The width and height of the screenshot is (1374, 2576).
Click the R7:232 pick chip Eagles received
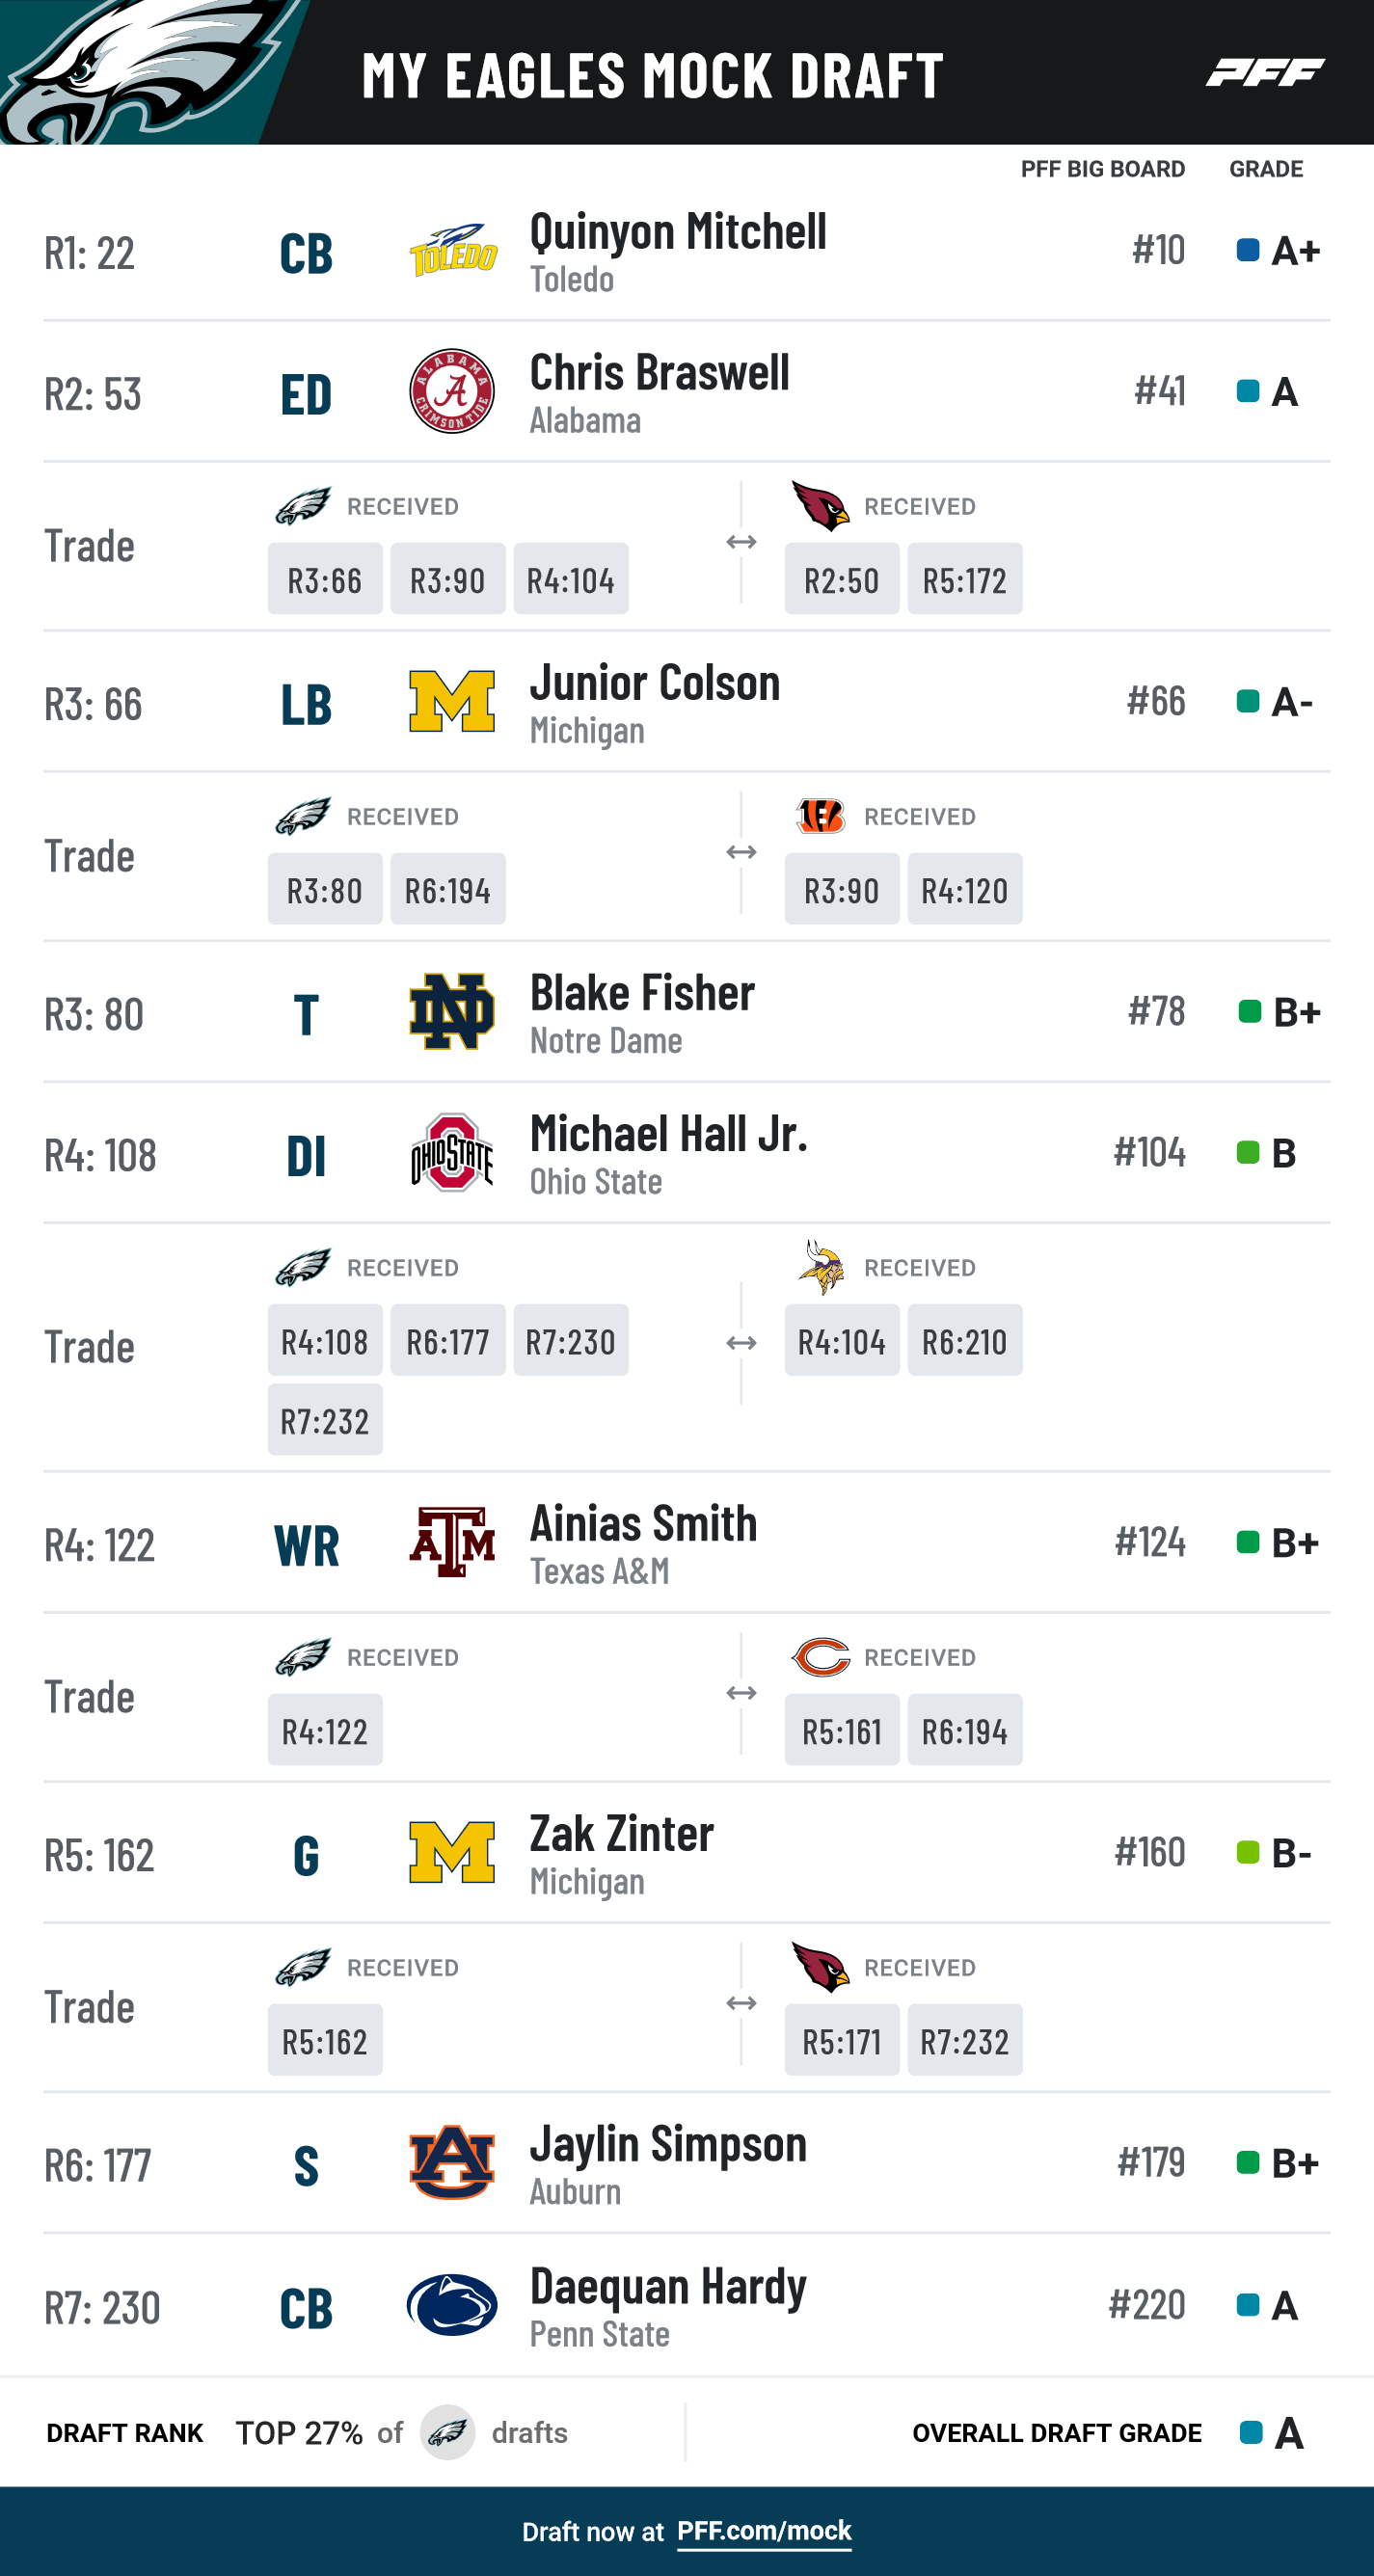pyautogui.click(x=325, y=1420)
